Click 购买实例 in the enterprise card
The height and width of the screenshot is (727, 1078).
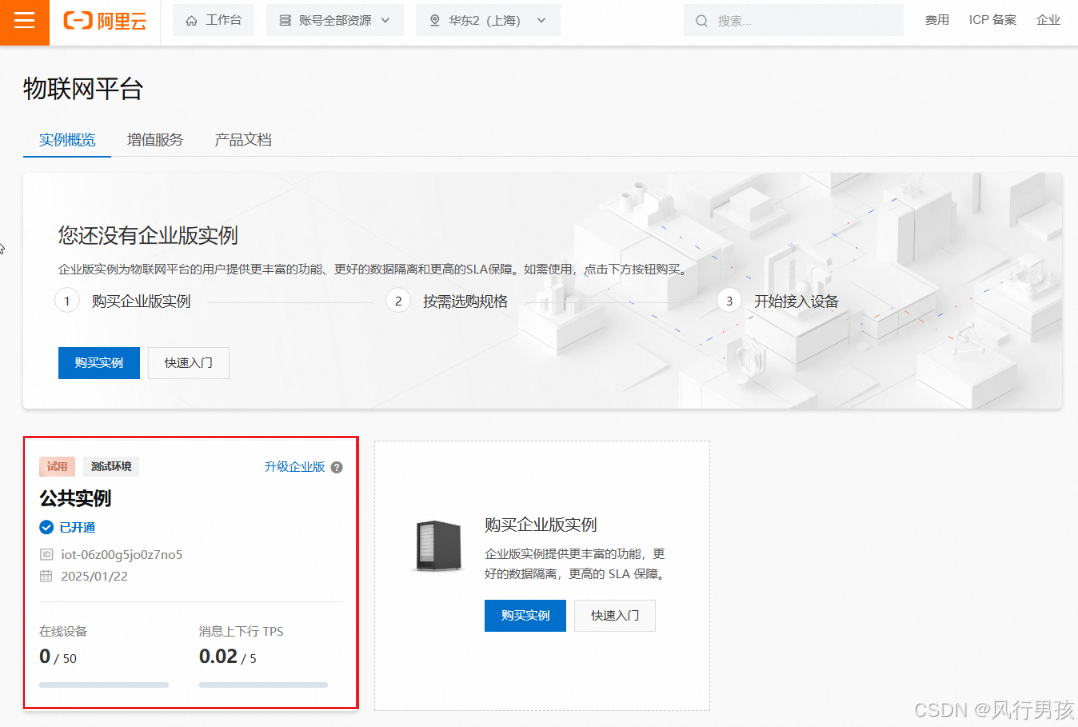pyautogui.click(x=525, y=616)
